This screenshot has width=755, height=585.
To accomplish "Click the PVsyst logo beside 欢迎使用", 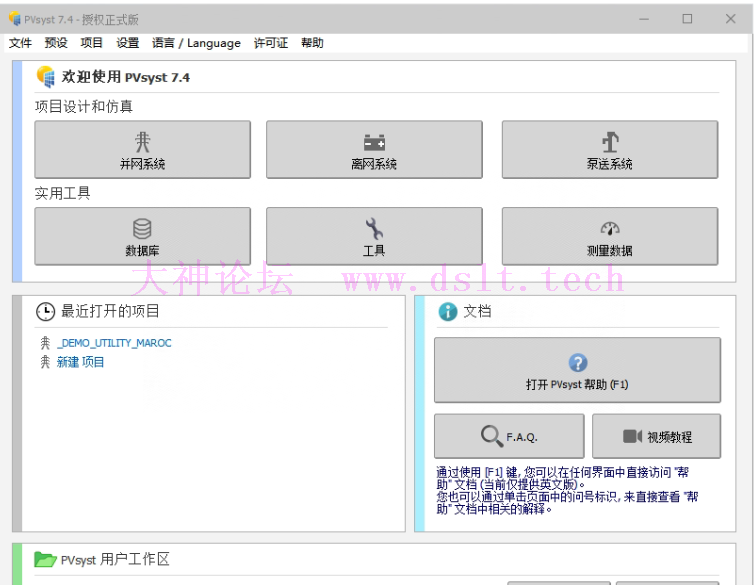I will coord(46,77).
